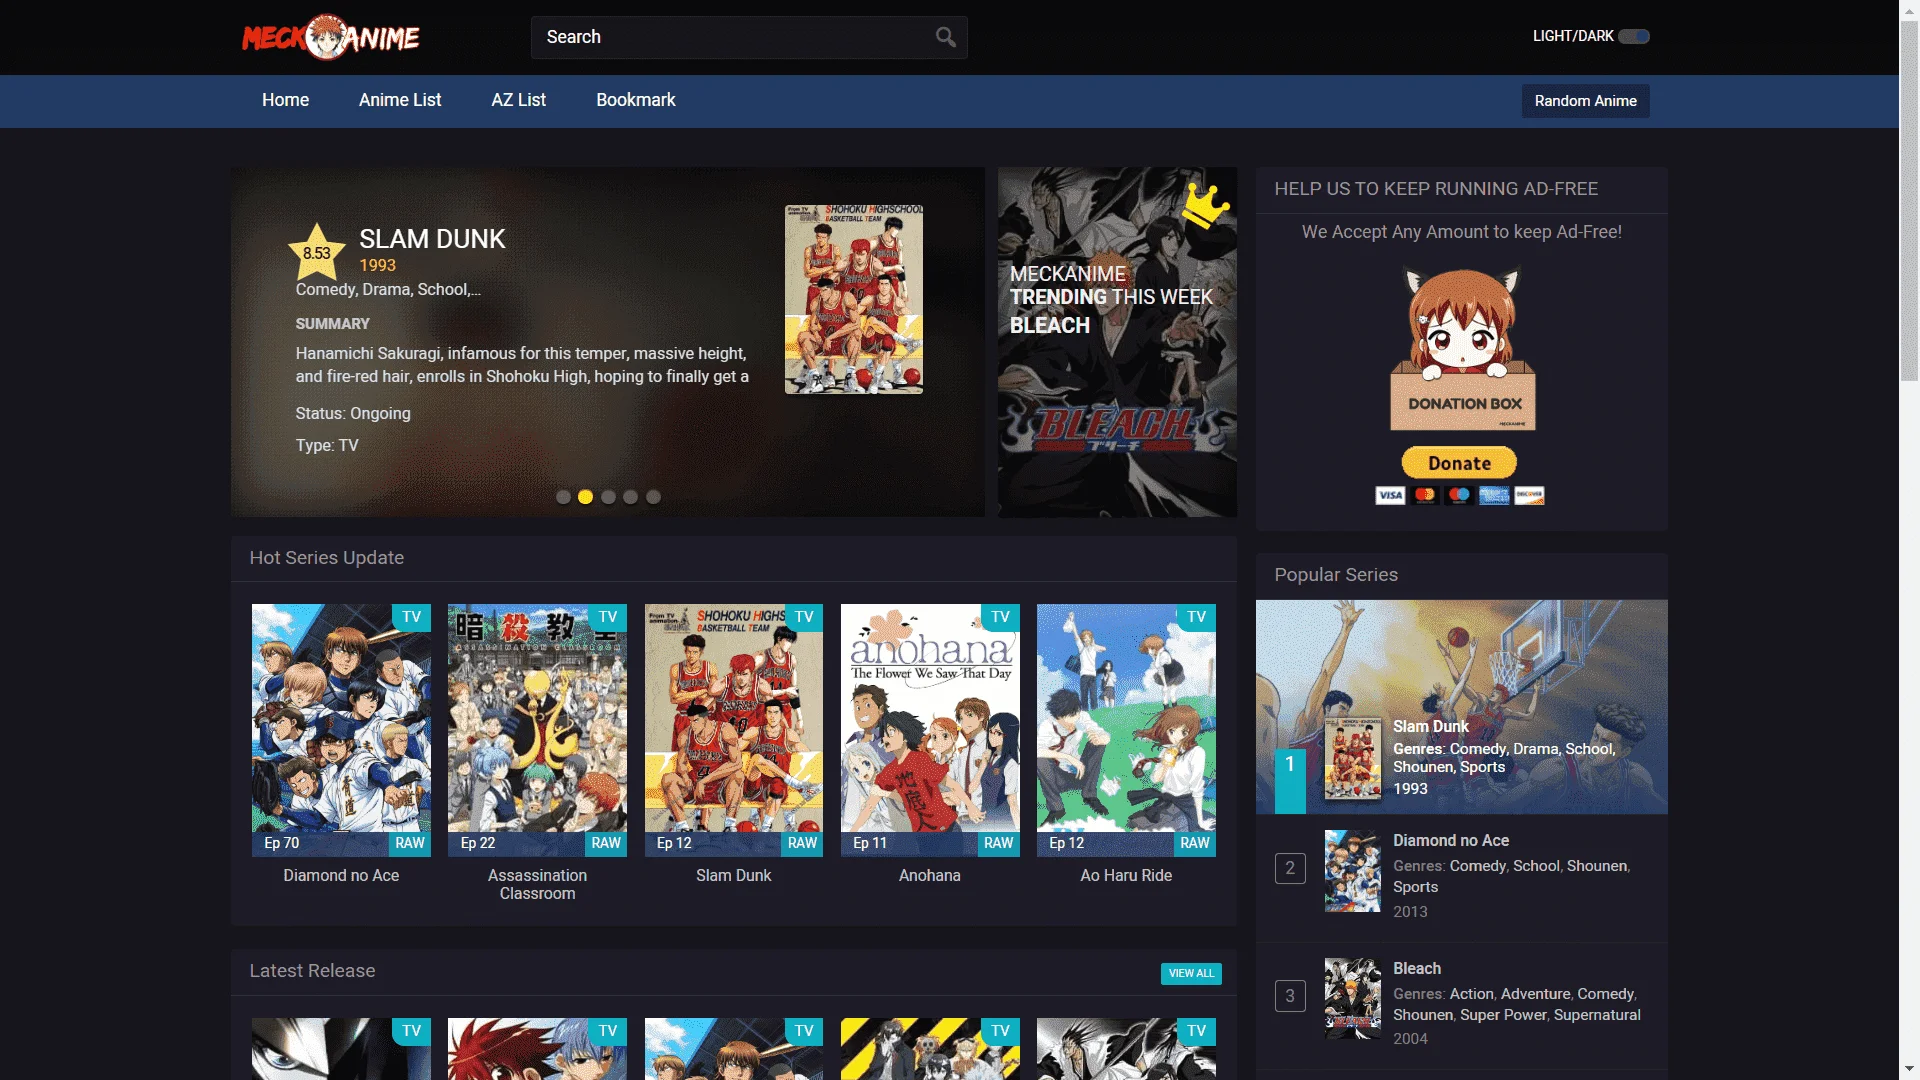Click RAW badge on Ao Haru Ride
This screenshot has height=1080, width=1920.
click(x=1195, y=843)
